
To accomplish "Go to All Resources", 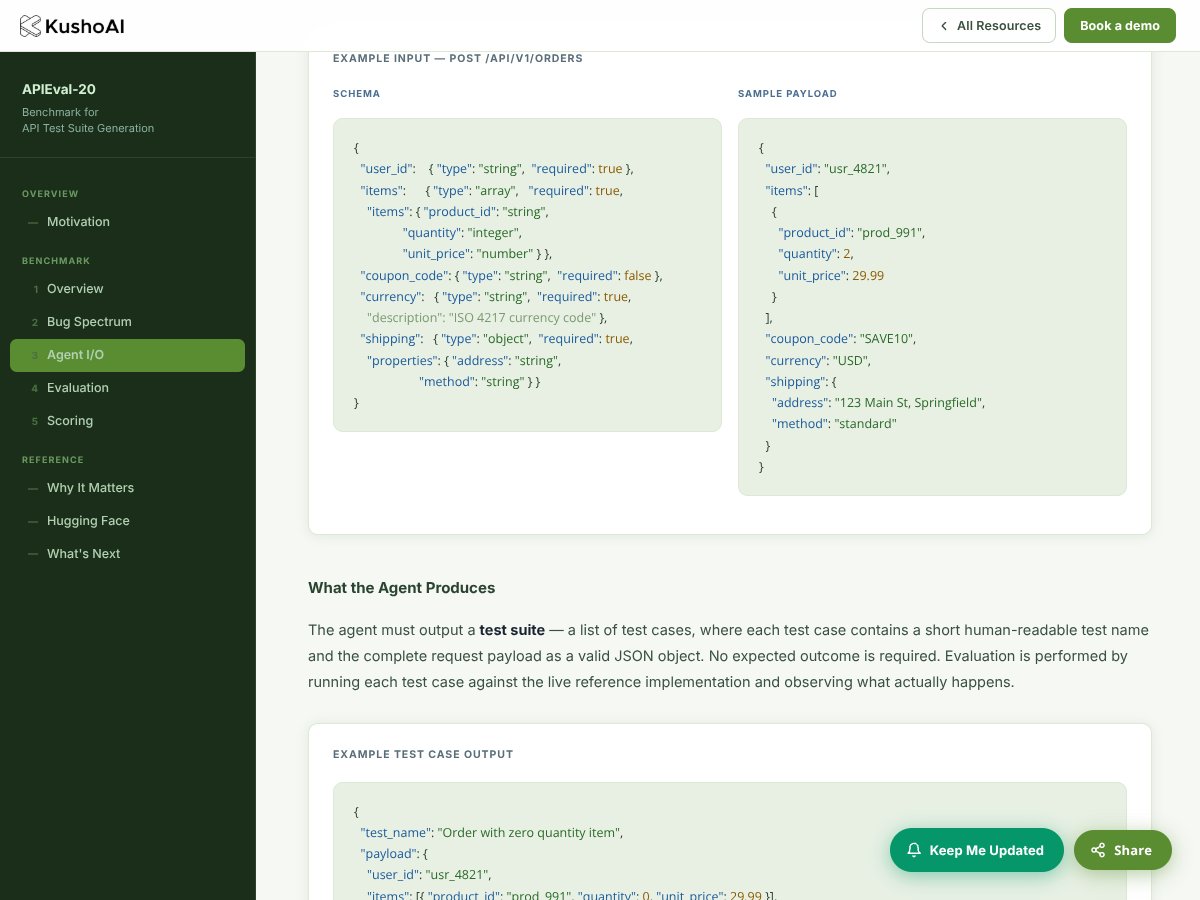I will (989, 26).
